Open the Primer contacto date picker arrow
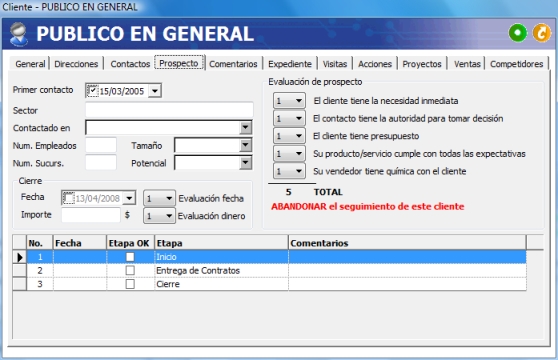Image resolution: width=558 pixels, height=360 pixels. click(x=154, y=91)
